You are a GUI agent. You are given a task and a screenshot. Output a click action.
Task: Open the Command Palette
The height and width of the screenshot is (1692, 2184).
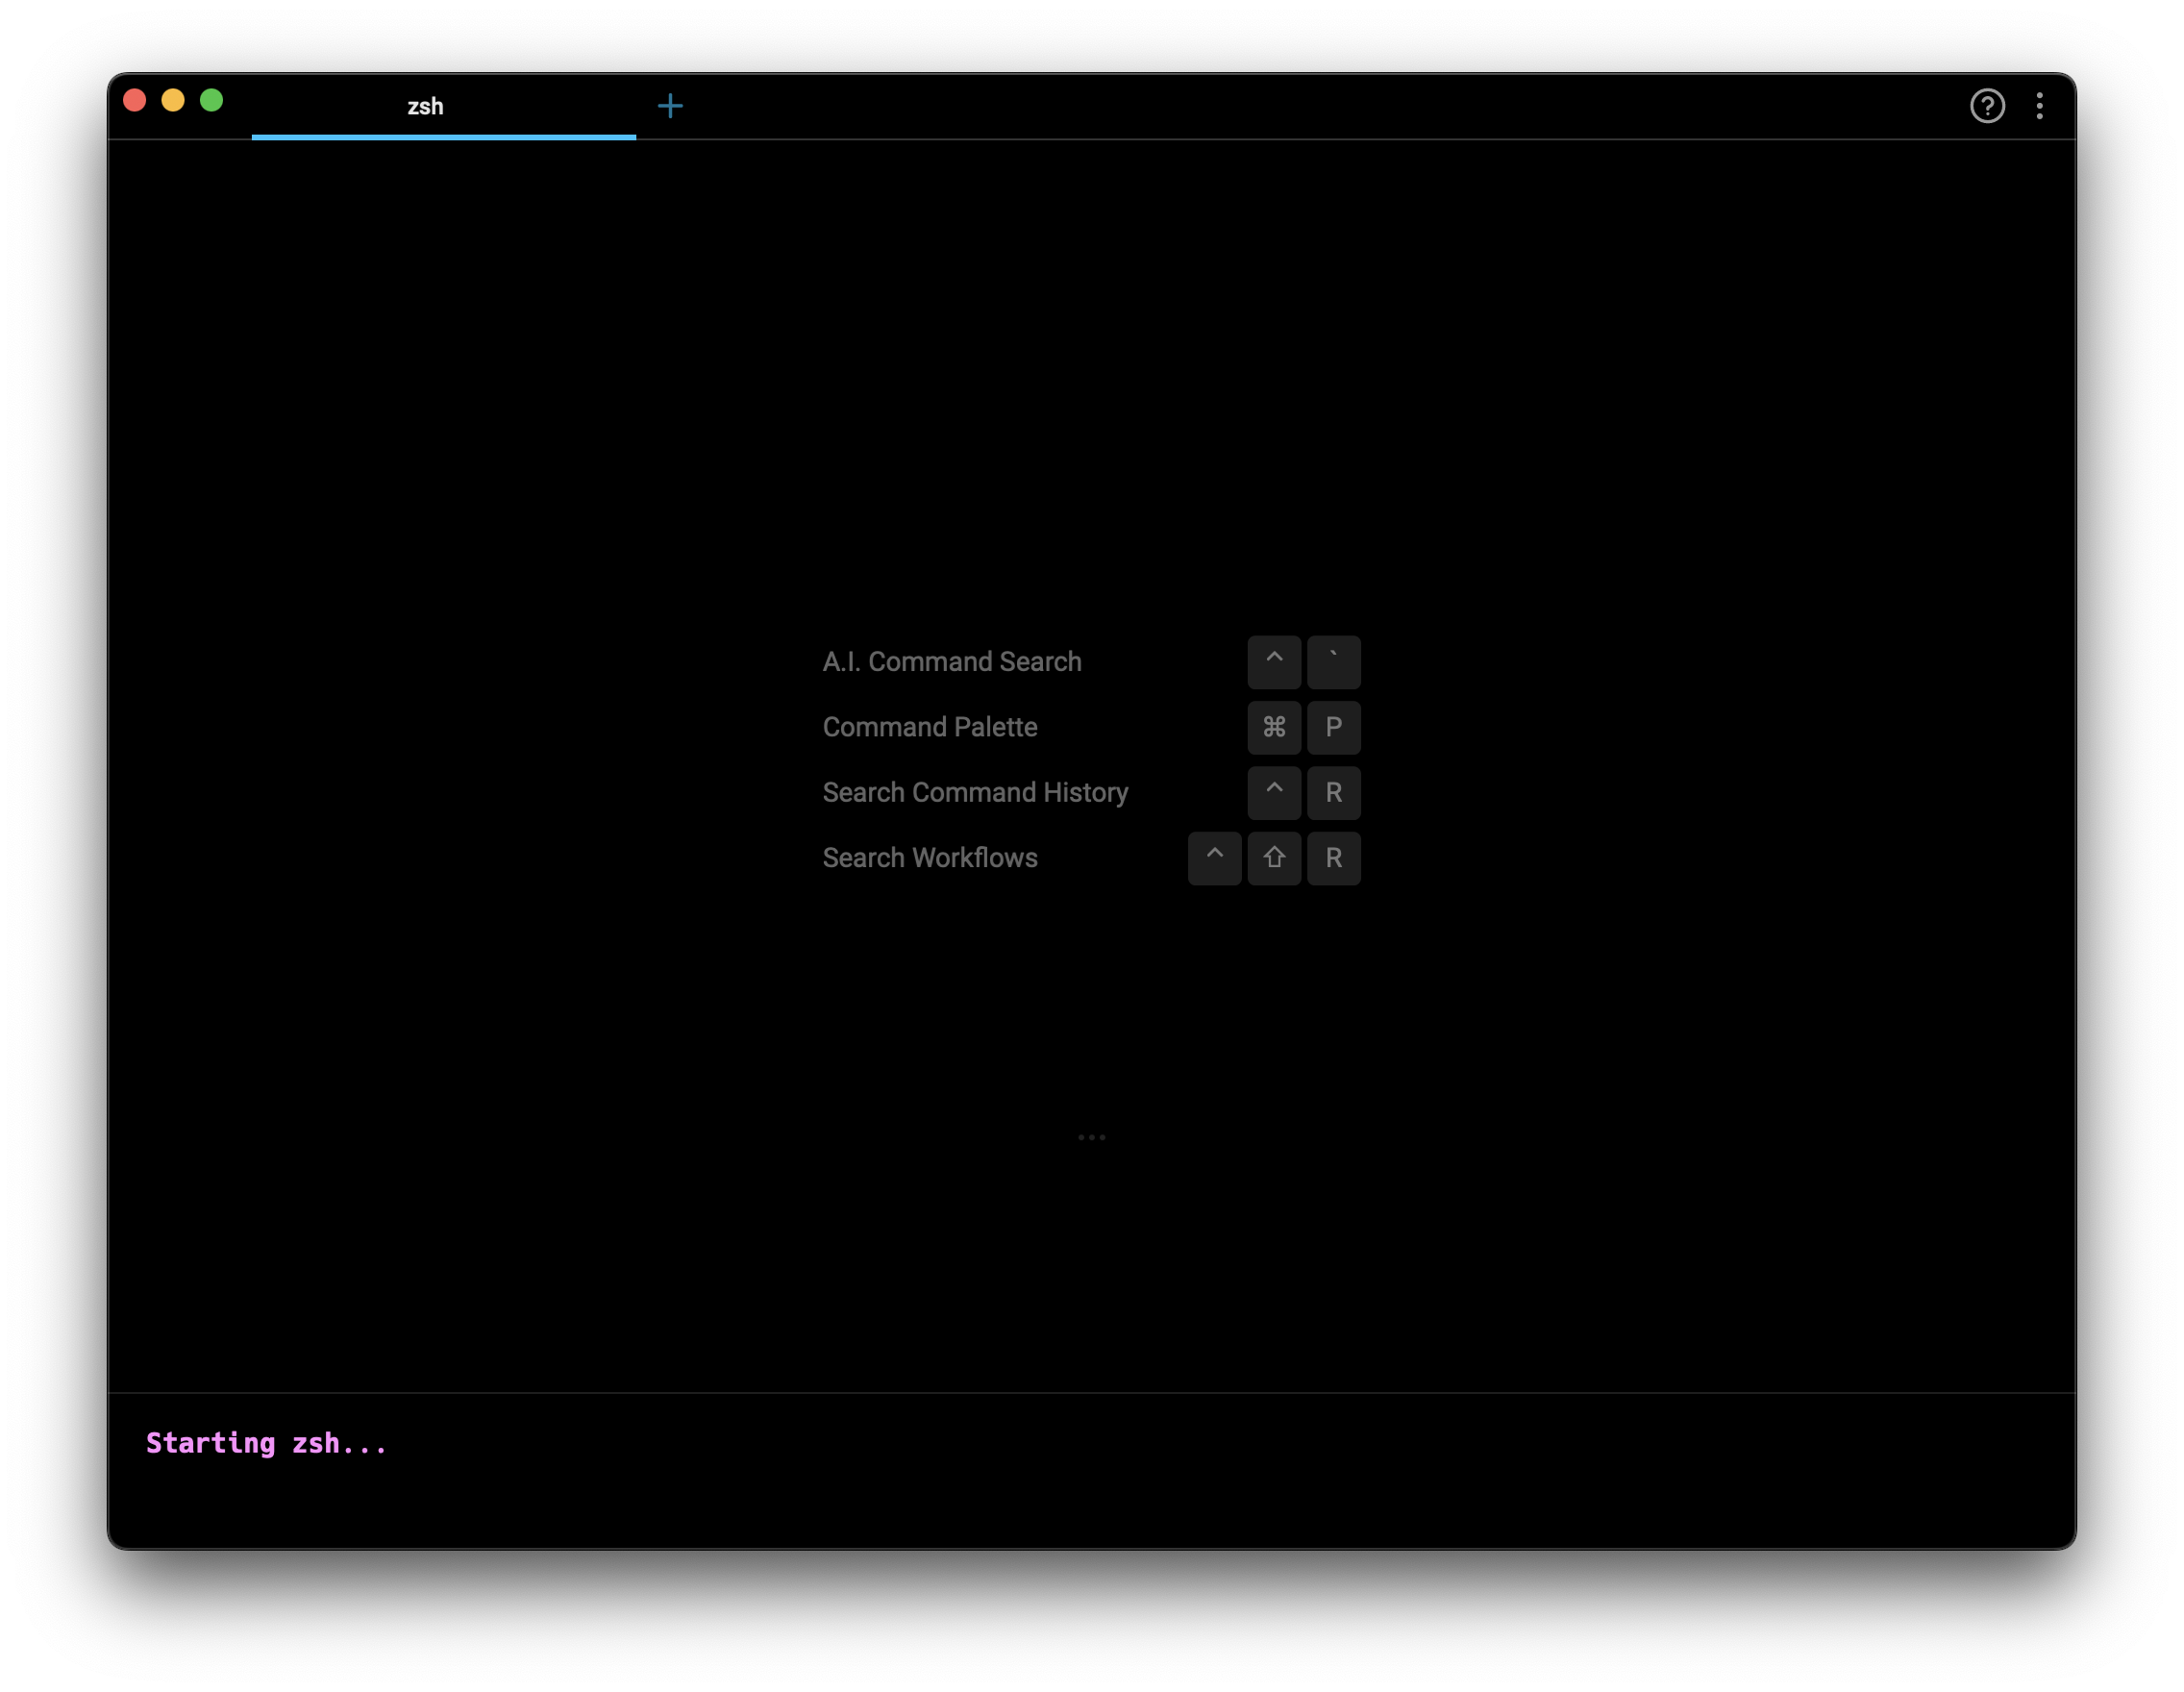(x=929, y=728)
